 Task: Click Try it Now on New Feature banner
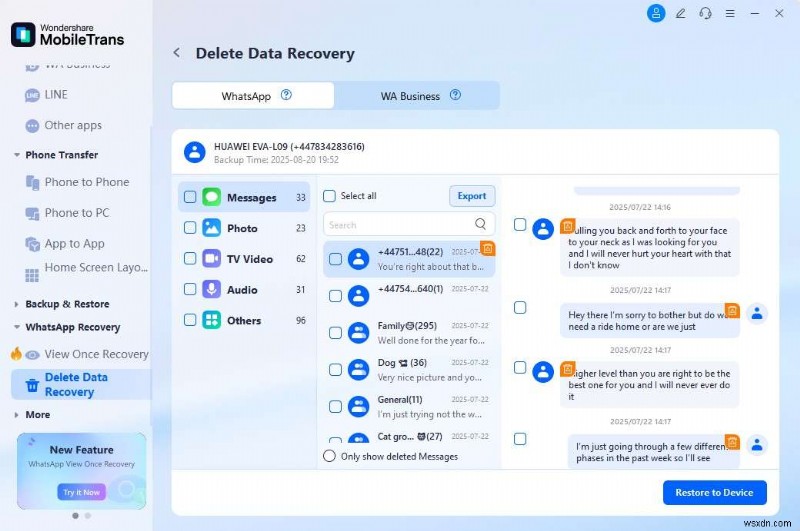click(x=82, y=492)
